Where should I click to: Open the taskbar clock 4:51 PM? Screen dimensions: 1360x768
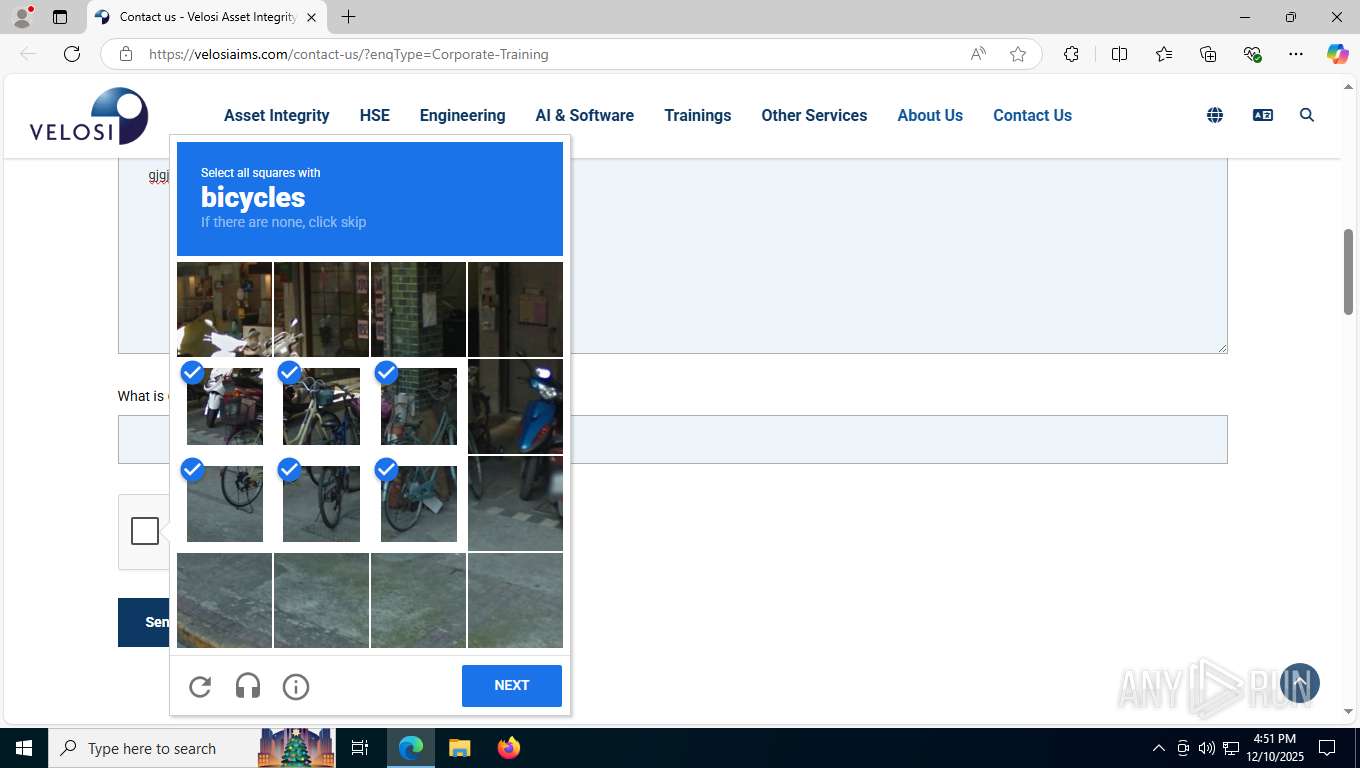[1274, 748]
